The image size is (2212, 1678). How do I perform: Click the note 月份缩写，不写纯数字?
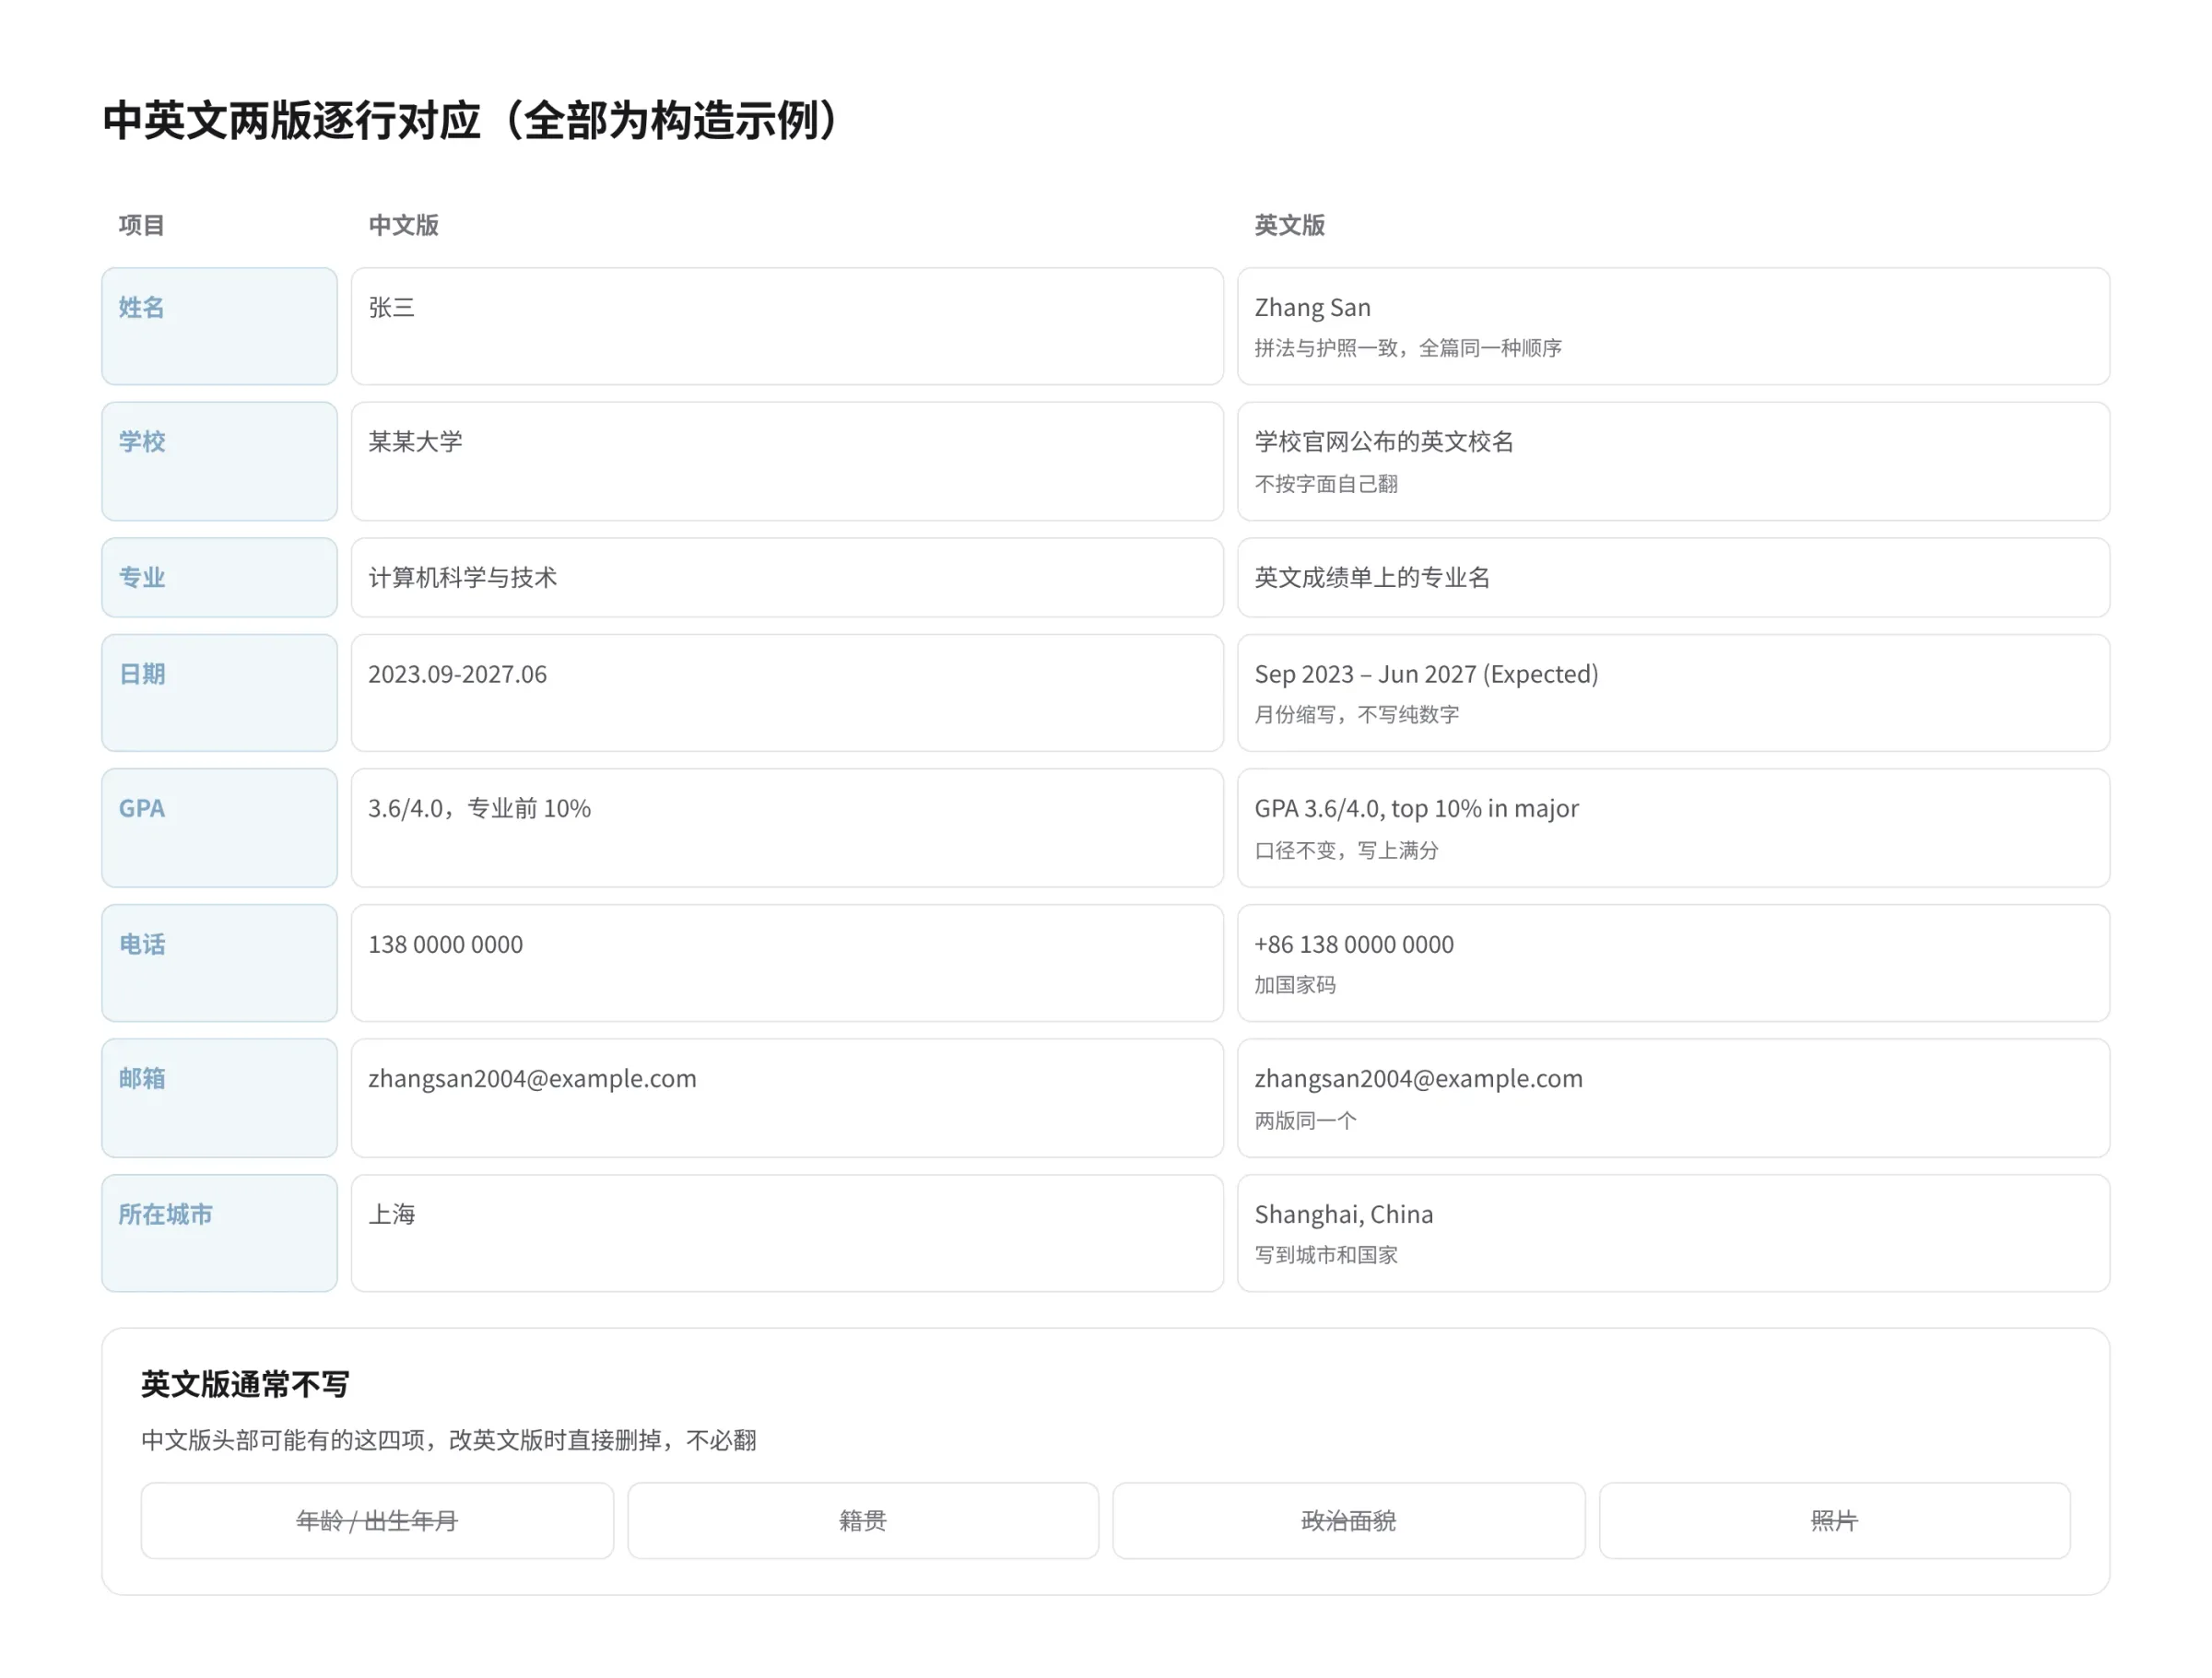[1357, 714]
